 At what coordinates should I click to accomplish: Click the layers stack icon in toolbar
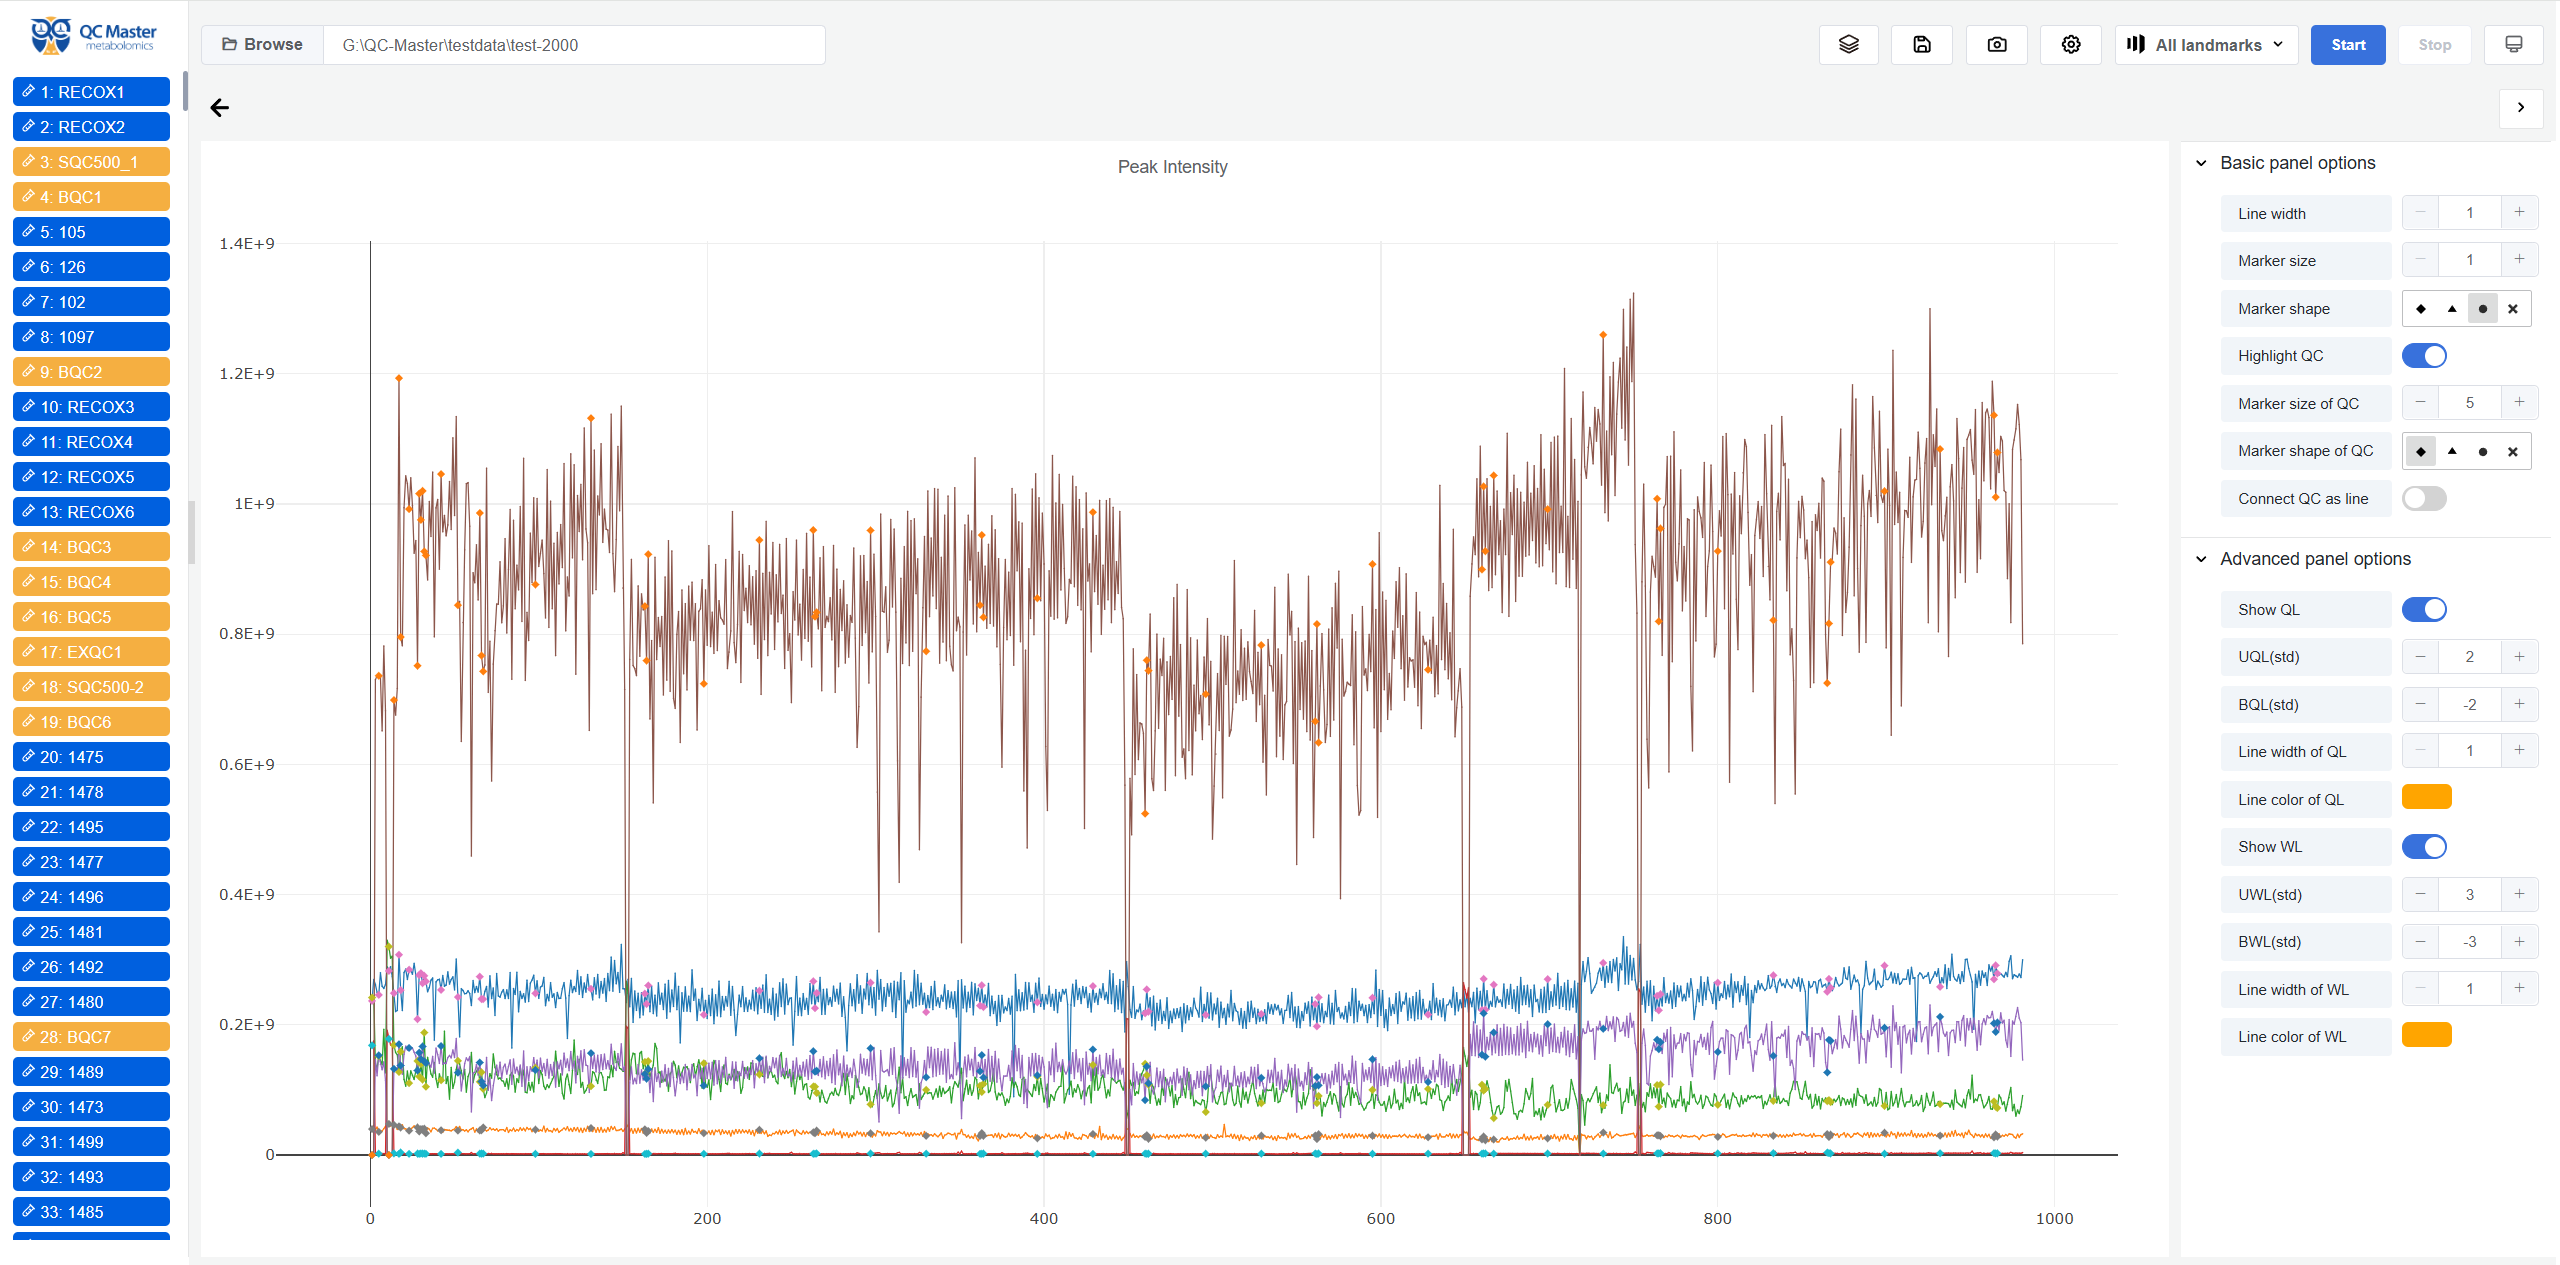click(x=1848, y=45)
